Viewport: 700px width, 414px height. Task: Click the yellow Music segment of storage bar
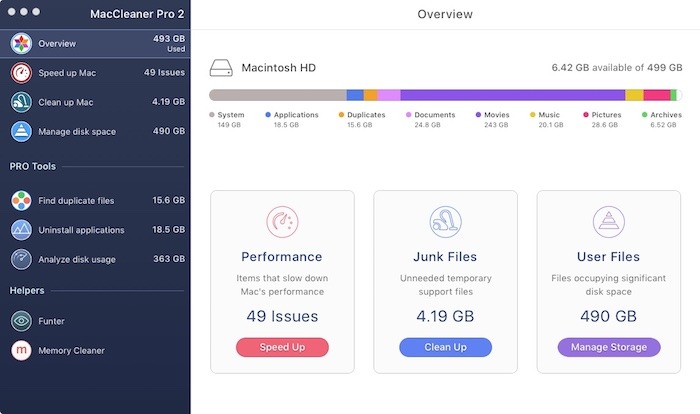(x=634, y=95)
